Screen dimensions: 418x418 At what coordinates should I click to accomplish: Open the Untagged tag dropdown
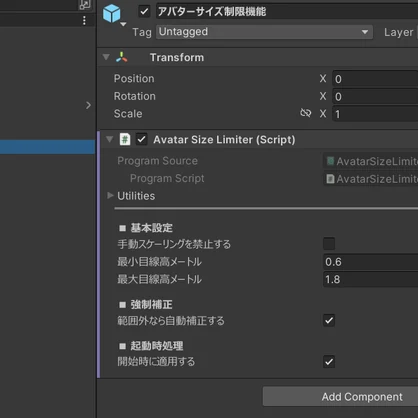coord(264,32)
